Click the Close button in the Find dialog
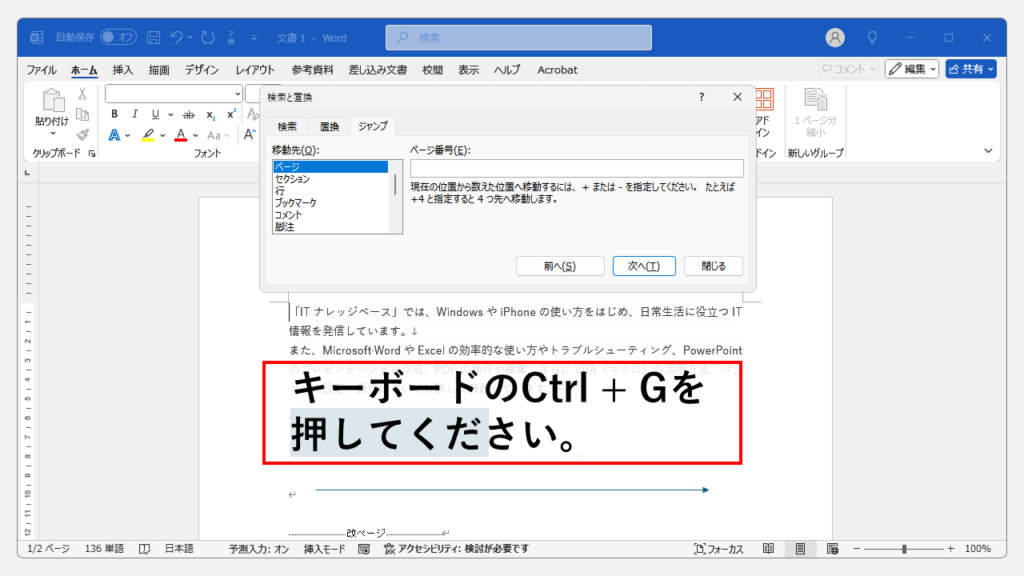1024x576 pixels. click(714, 266)
